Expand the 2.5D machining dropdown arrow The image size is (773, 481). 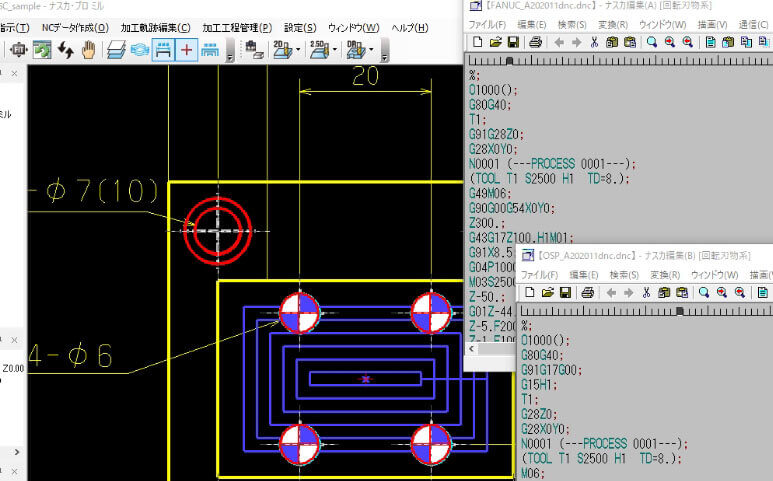coord(334,50)
